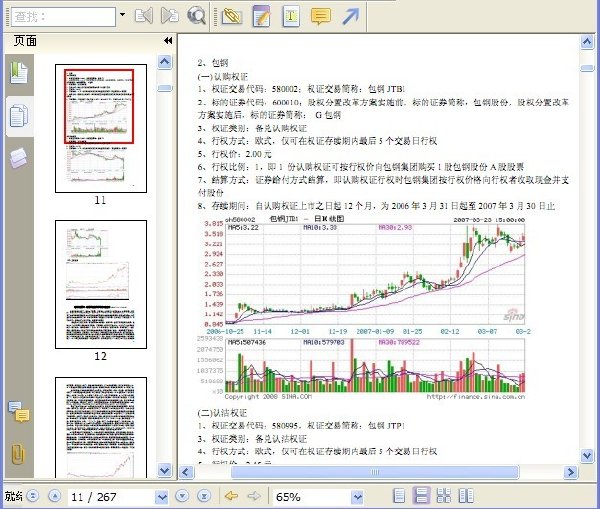Open the page number dropdown
The image size is (600, 509).
pyautogui.click(x=162, y=497)
